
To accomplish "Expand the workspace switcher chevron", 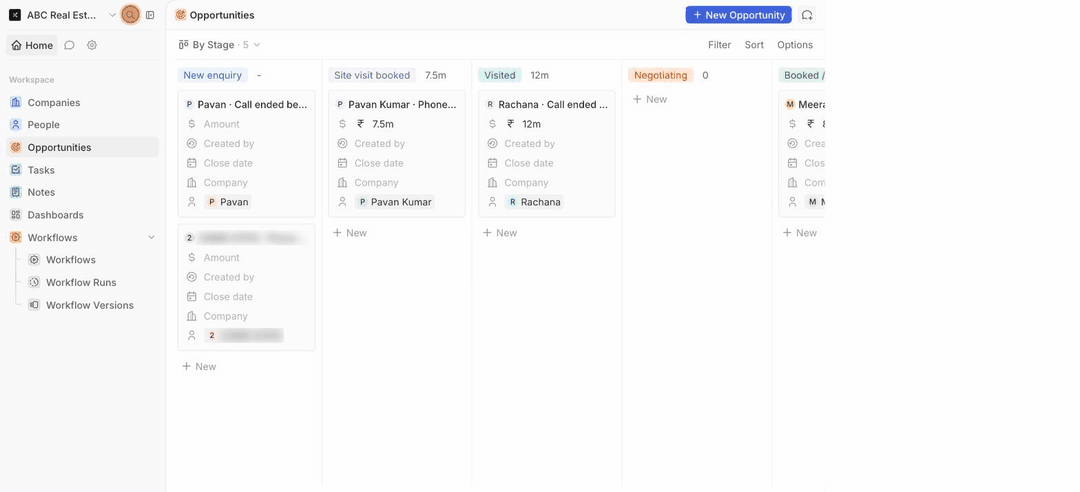I will tap(112, 14).
